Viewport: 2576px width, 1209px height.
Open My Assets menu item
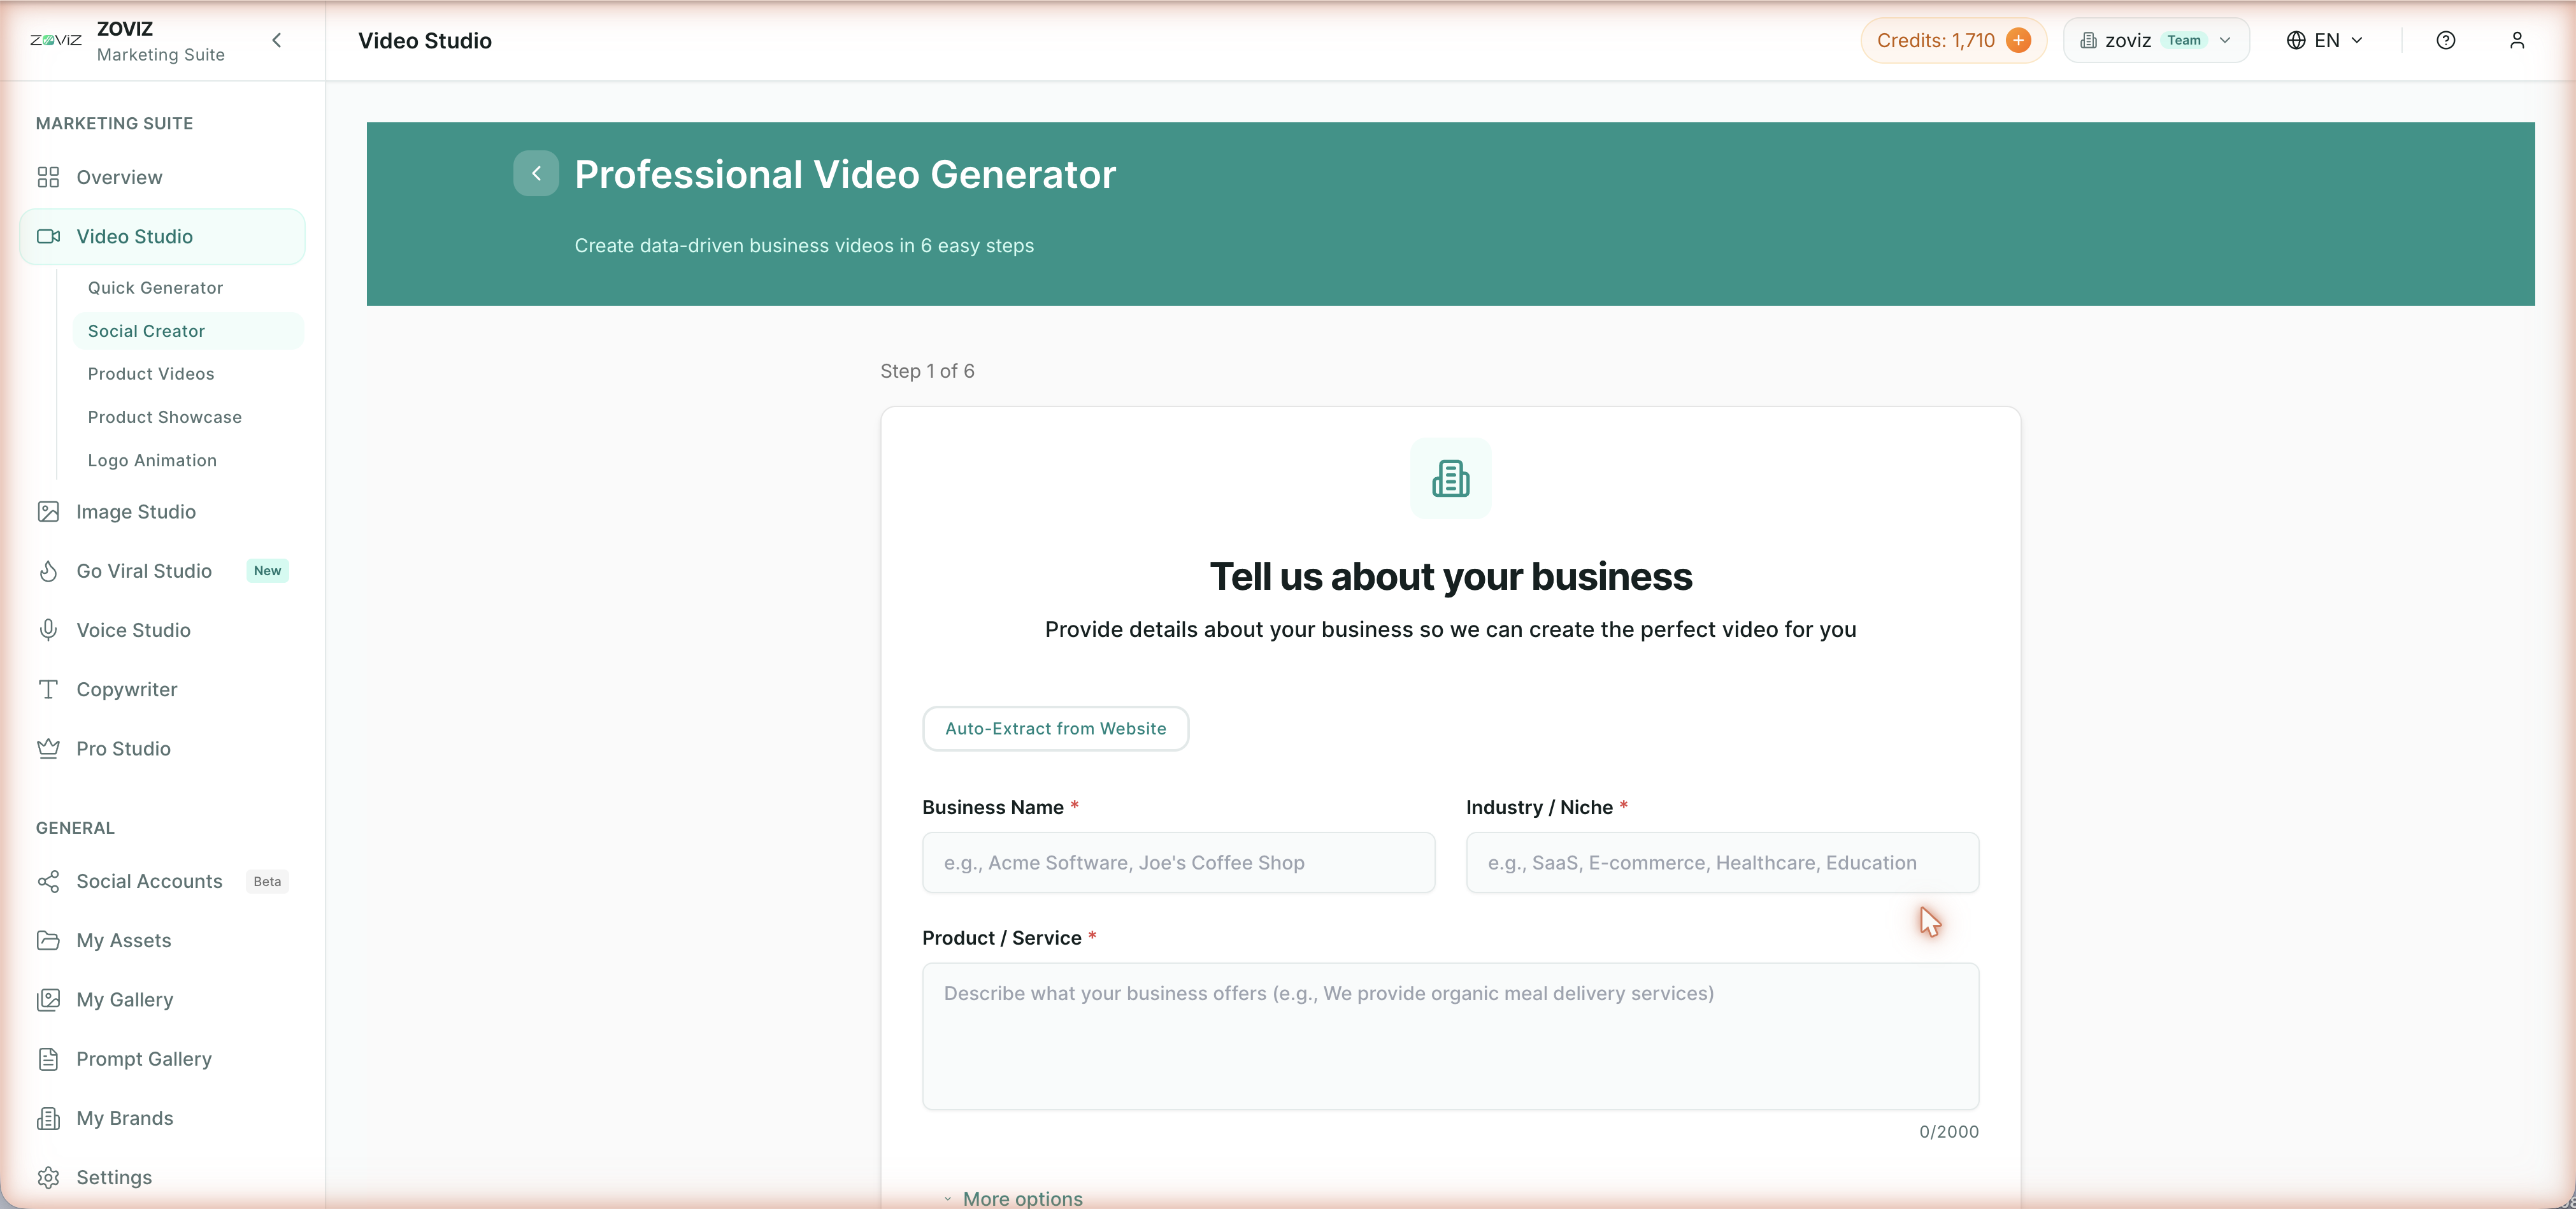[x=162, y=940]
